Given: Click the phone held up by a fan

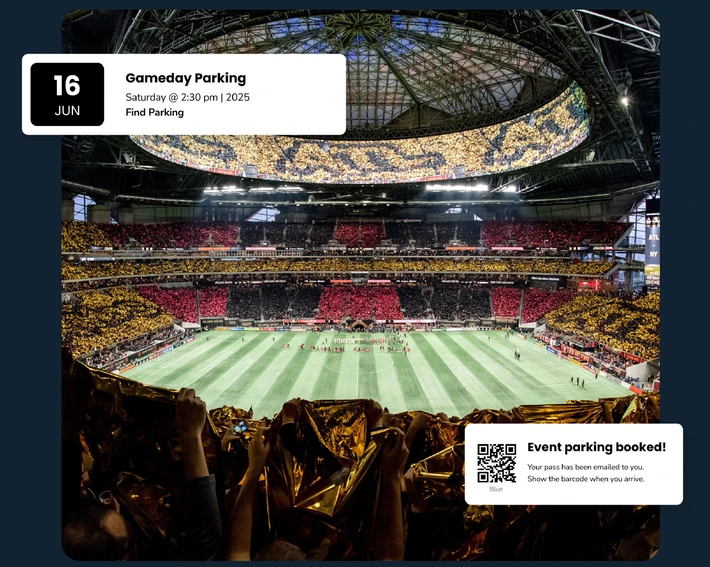Looking at the screenshot, I should (x=240, y=426).
